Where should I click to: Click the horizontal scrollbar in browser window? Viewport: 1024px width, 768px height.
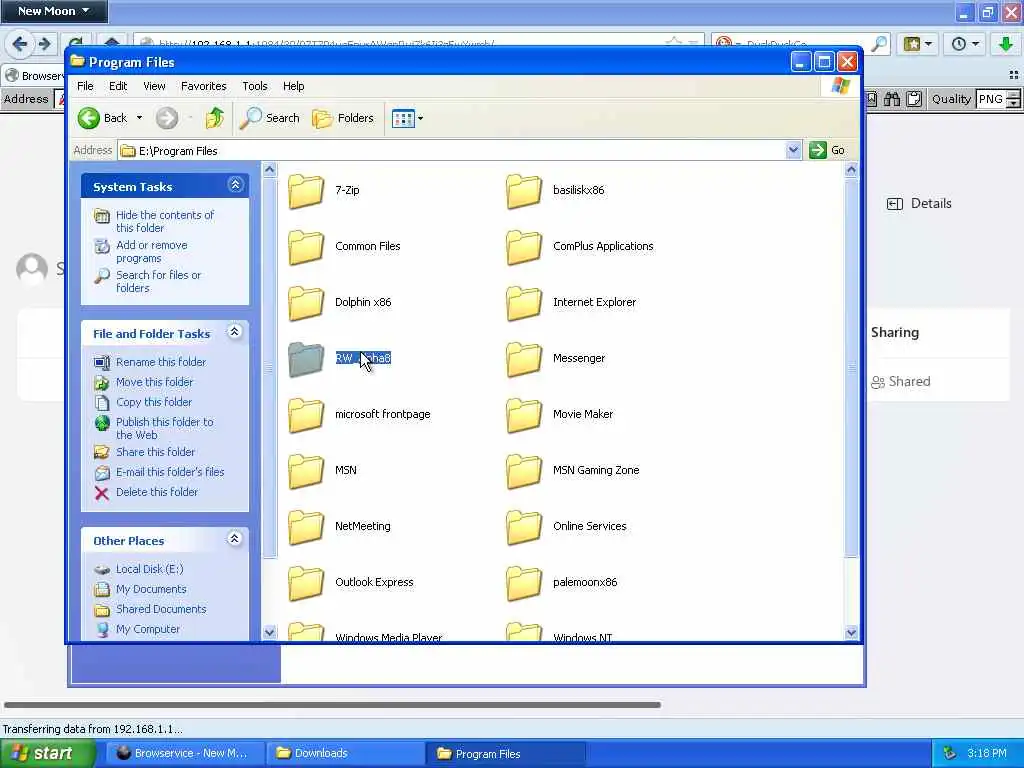point(332,705)
